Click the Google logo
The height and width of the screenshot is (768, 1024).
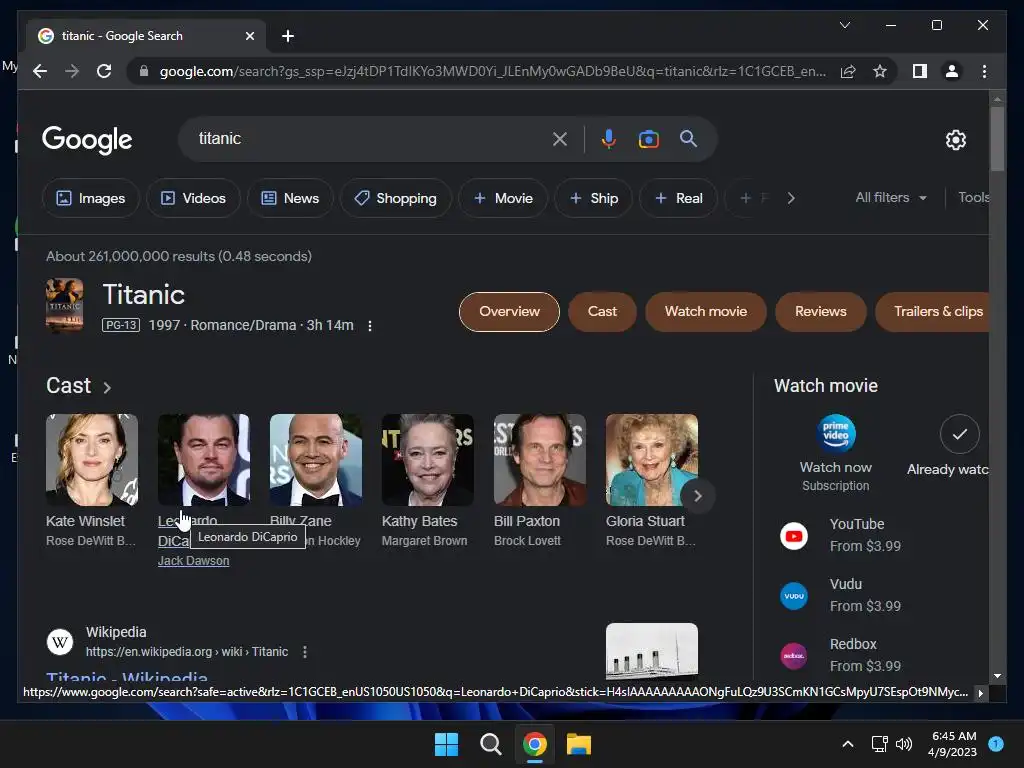tap(87, 140)
